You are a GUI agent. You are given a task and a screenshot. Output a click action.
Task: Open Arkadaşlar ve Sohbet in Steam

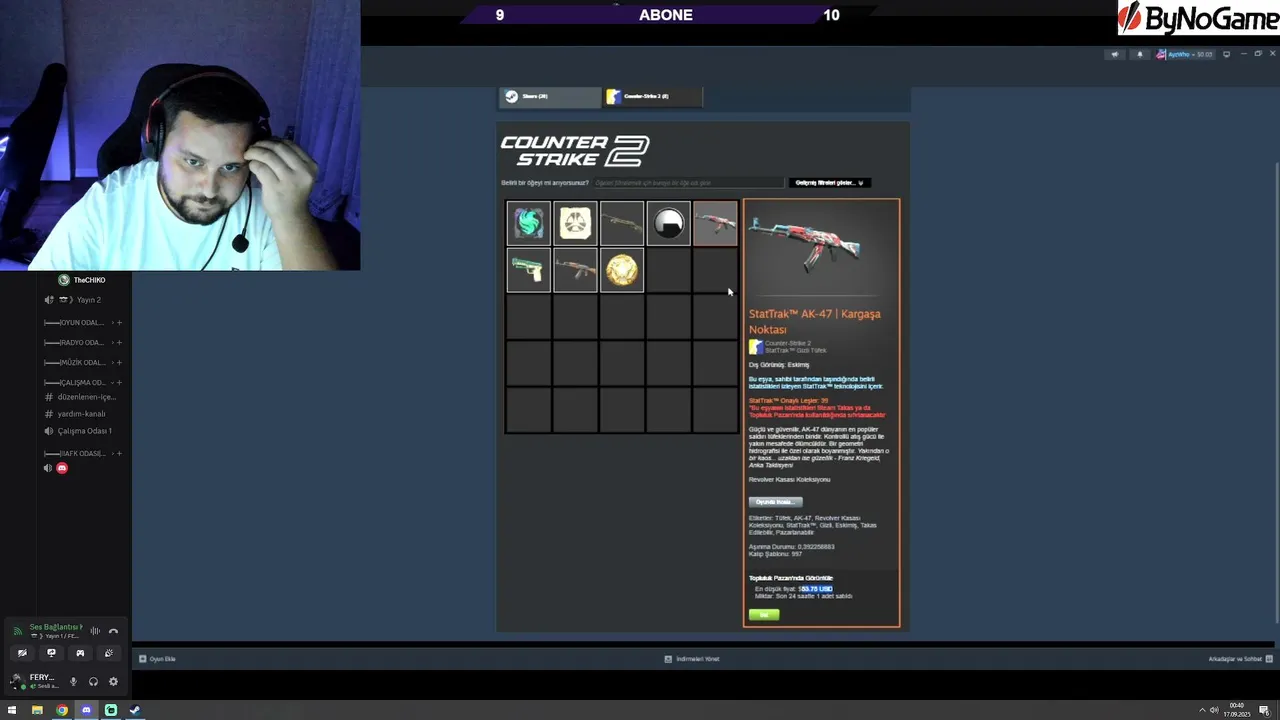click(1240, 659)
